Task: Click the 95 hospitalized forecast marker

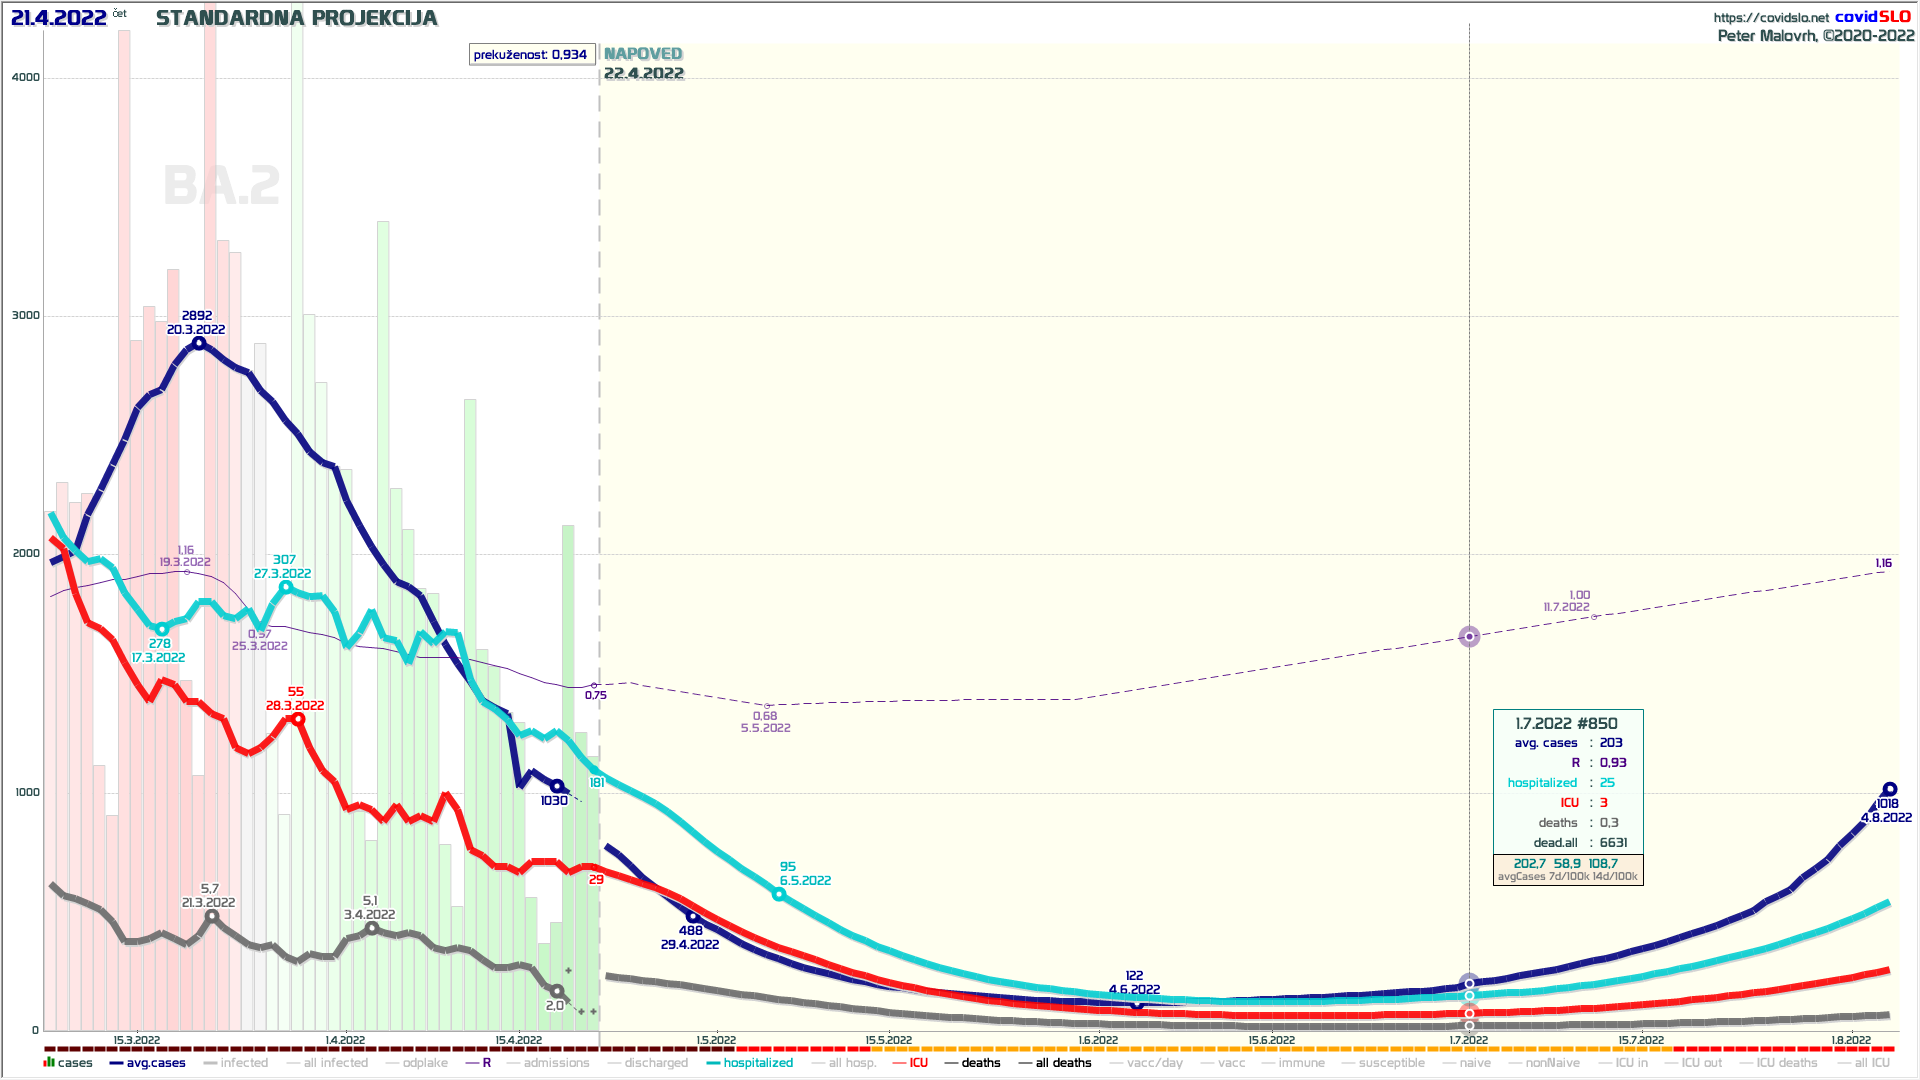Action: 779,894
